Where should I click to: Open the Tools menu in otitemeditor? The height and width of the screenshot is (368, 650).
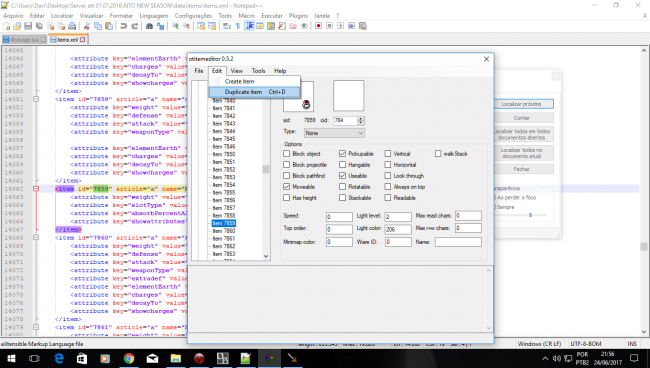point(258,71)
